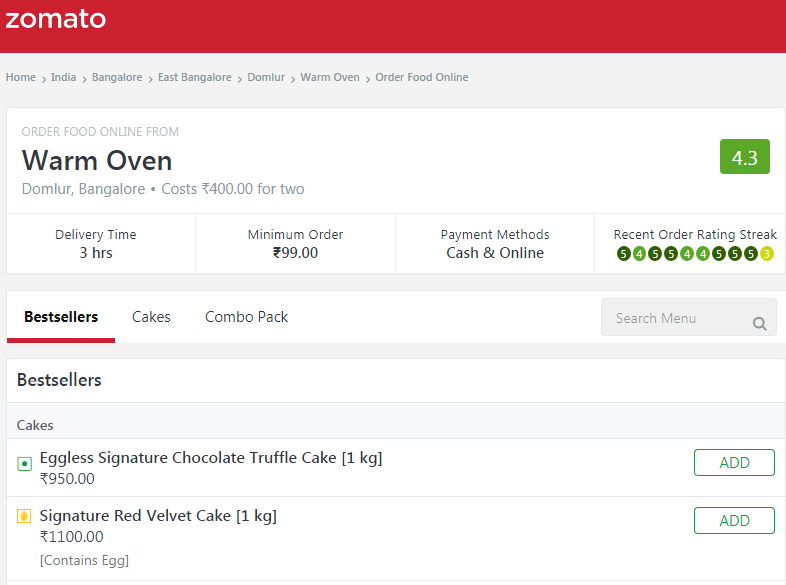The height and width of the screenshot is (585, 786).
Task: Click Order Food Online breadcrumb
Action: tap(422, 77)
